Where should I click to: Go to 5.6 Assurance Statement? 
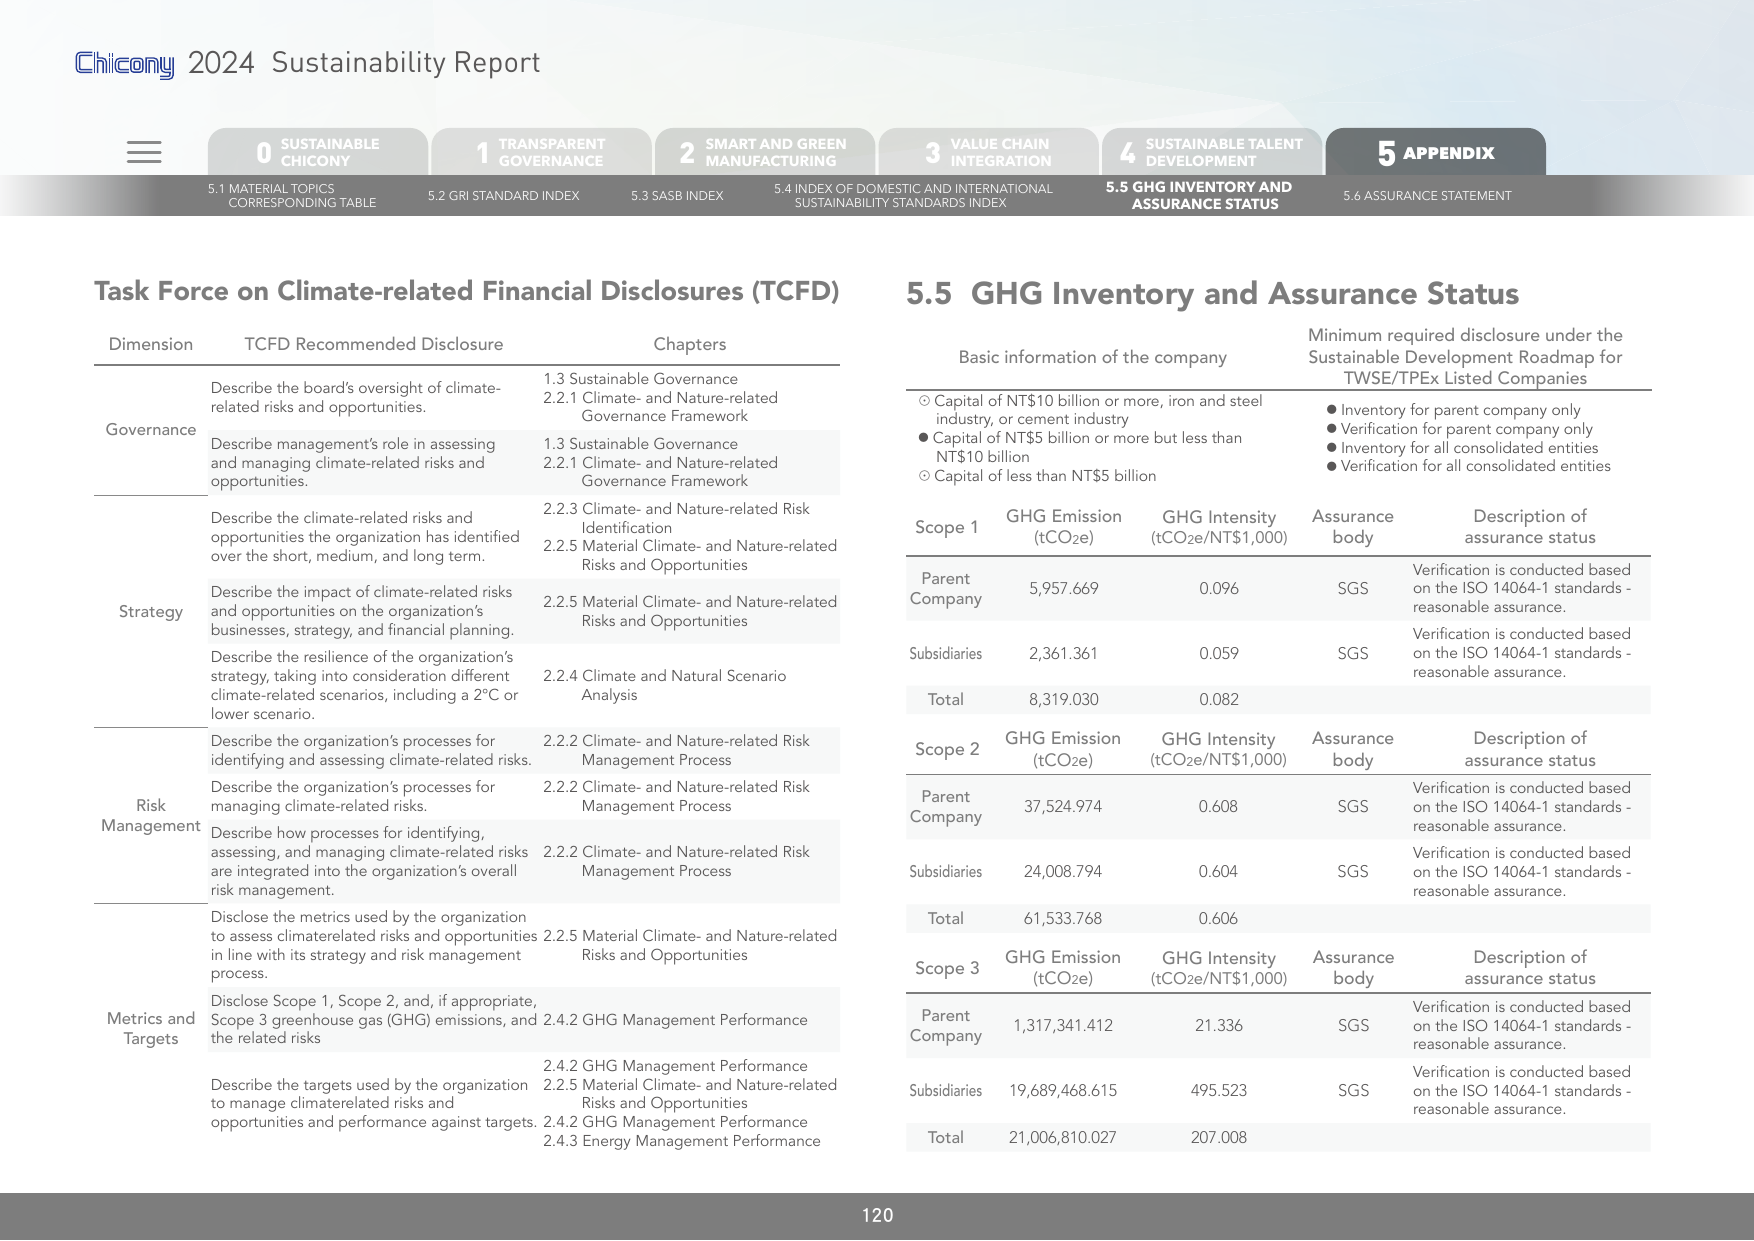coord(1427,196)
